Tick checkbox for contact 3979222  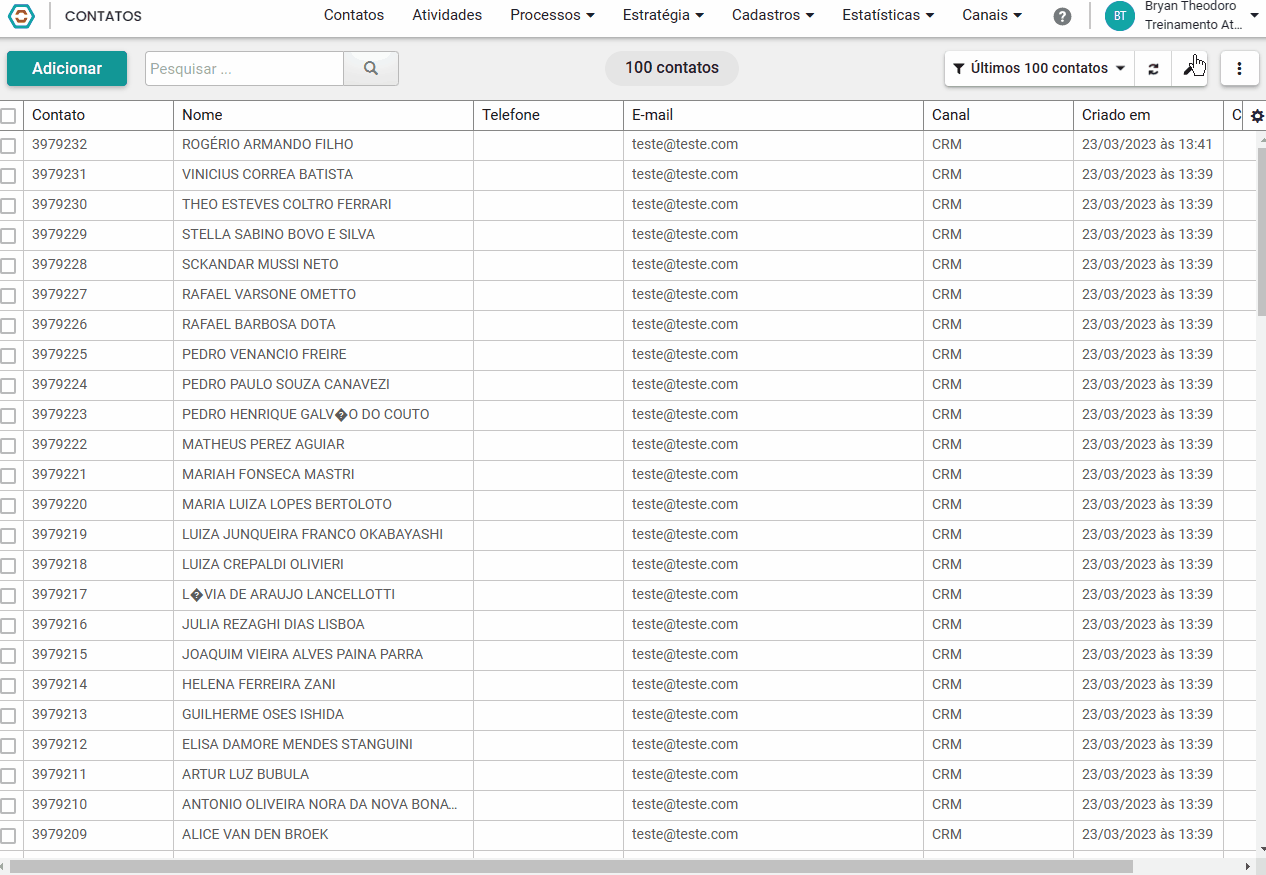[x=8, y=446]
